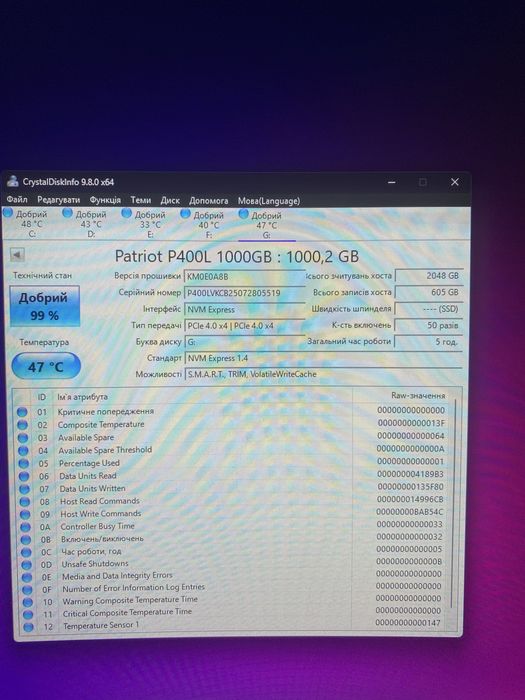Close the CrystalDiskInfo window
525x700 pixels.
click(x=454, y=182)
